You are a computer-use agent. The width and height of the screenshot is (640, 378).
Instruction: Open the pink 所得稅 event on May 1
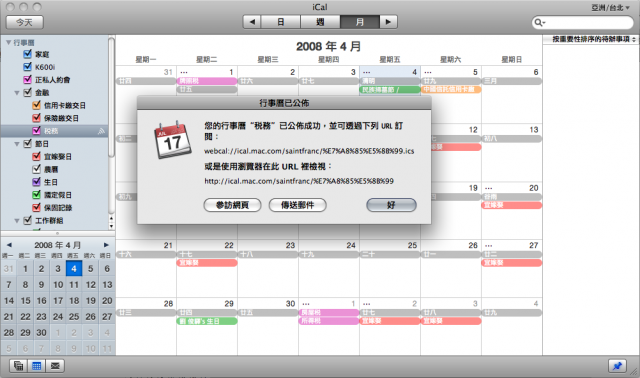pyautogui.click(x=329, y=321)
